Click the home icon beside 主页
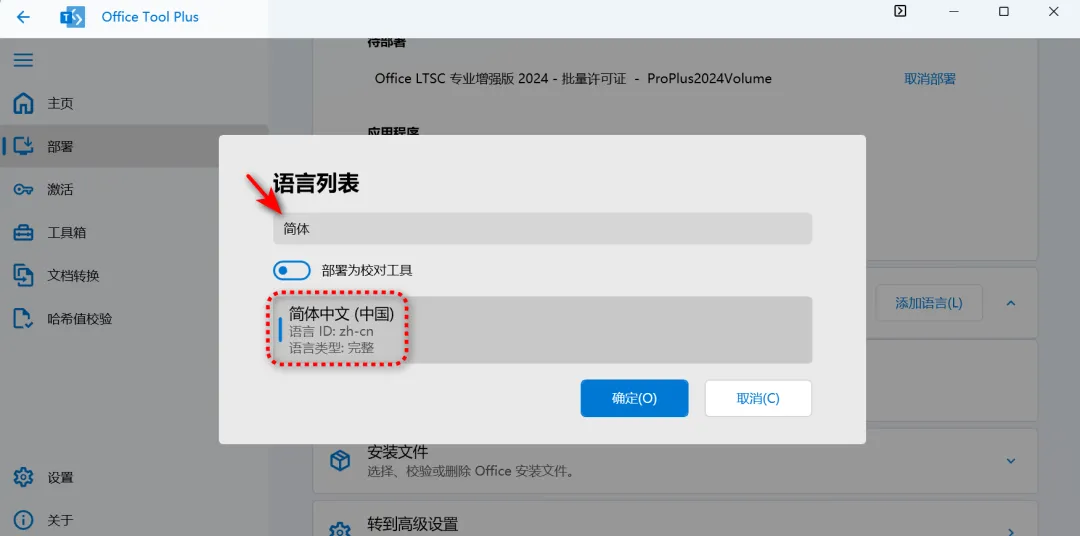Viewport: 1080px width, 536px height. pyautogui.click(x=23, y=103)
